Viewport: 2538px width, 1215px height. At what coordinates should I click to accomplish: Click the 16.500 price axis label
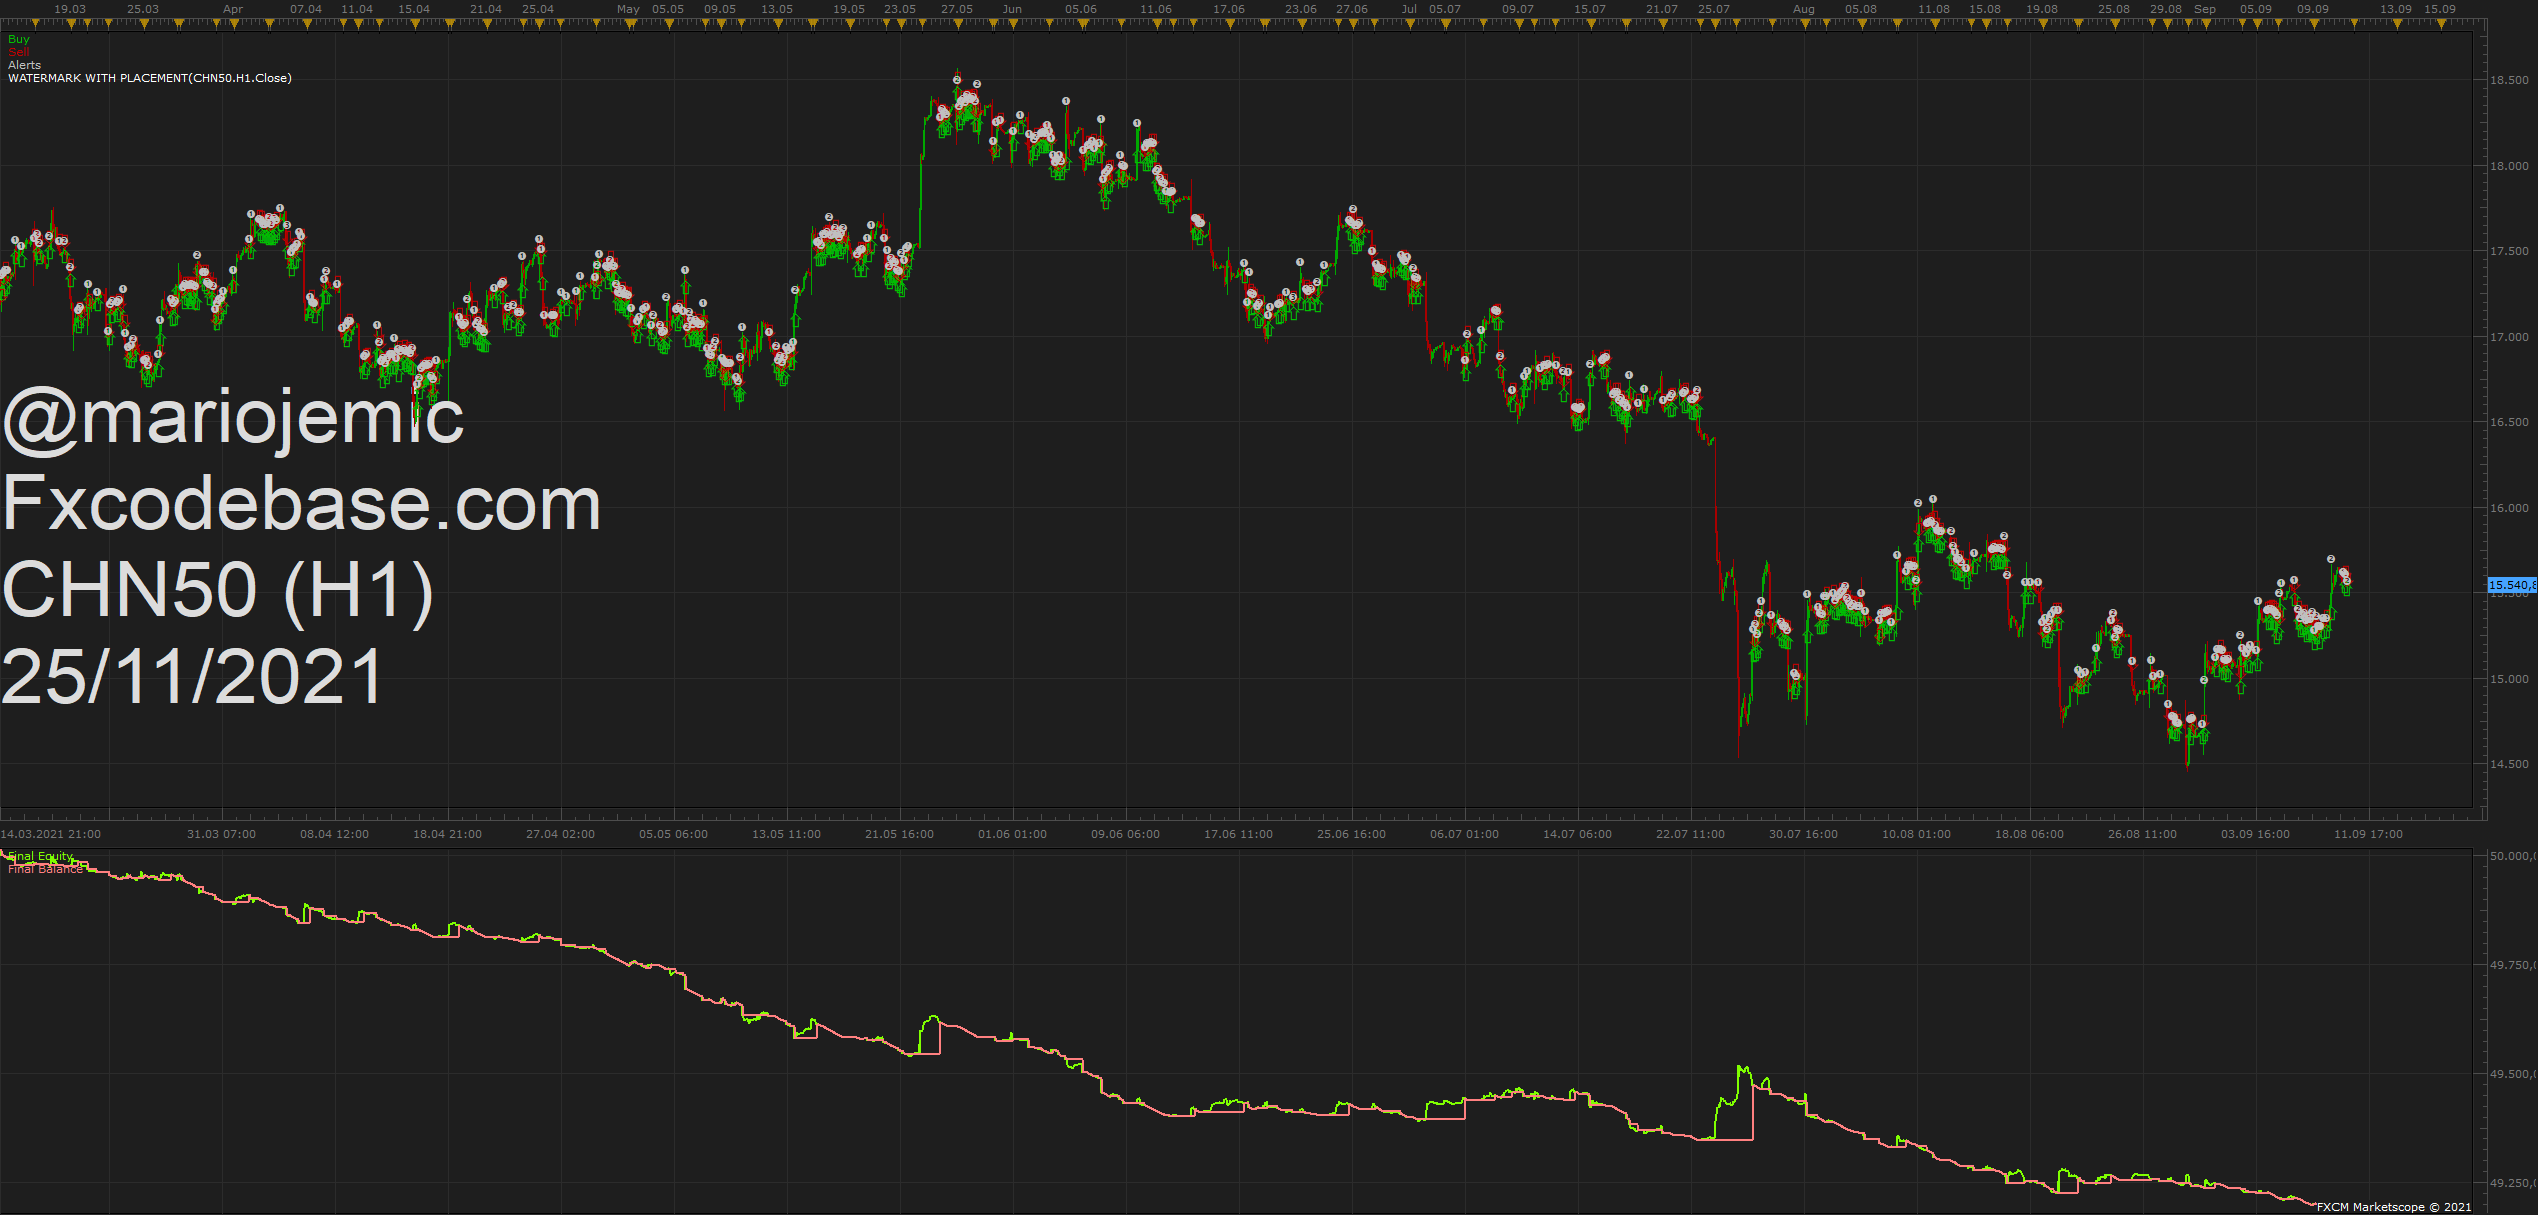coord(2509,422)
